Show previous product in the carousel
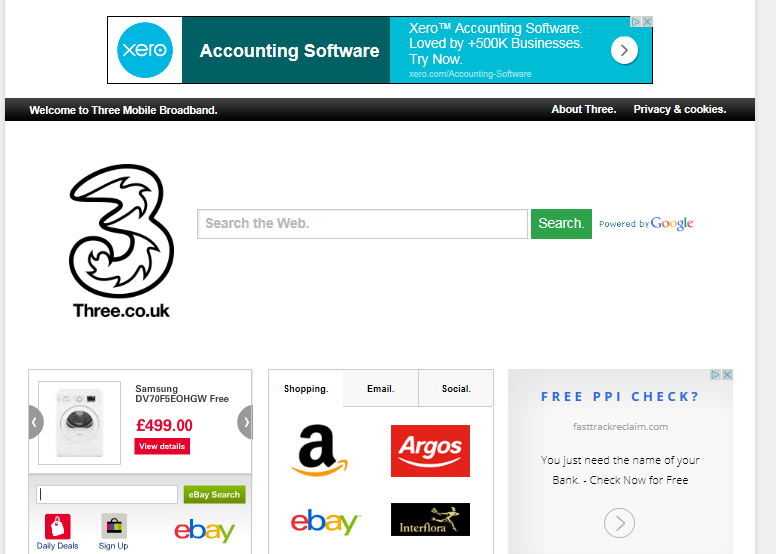776x554 pixels. (36, 422)
